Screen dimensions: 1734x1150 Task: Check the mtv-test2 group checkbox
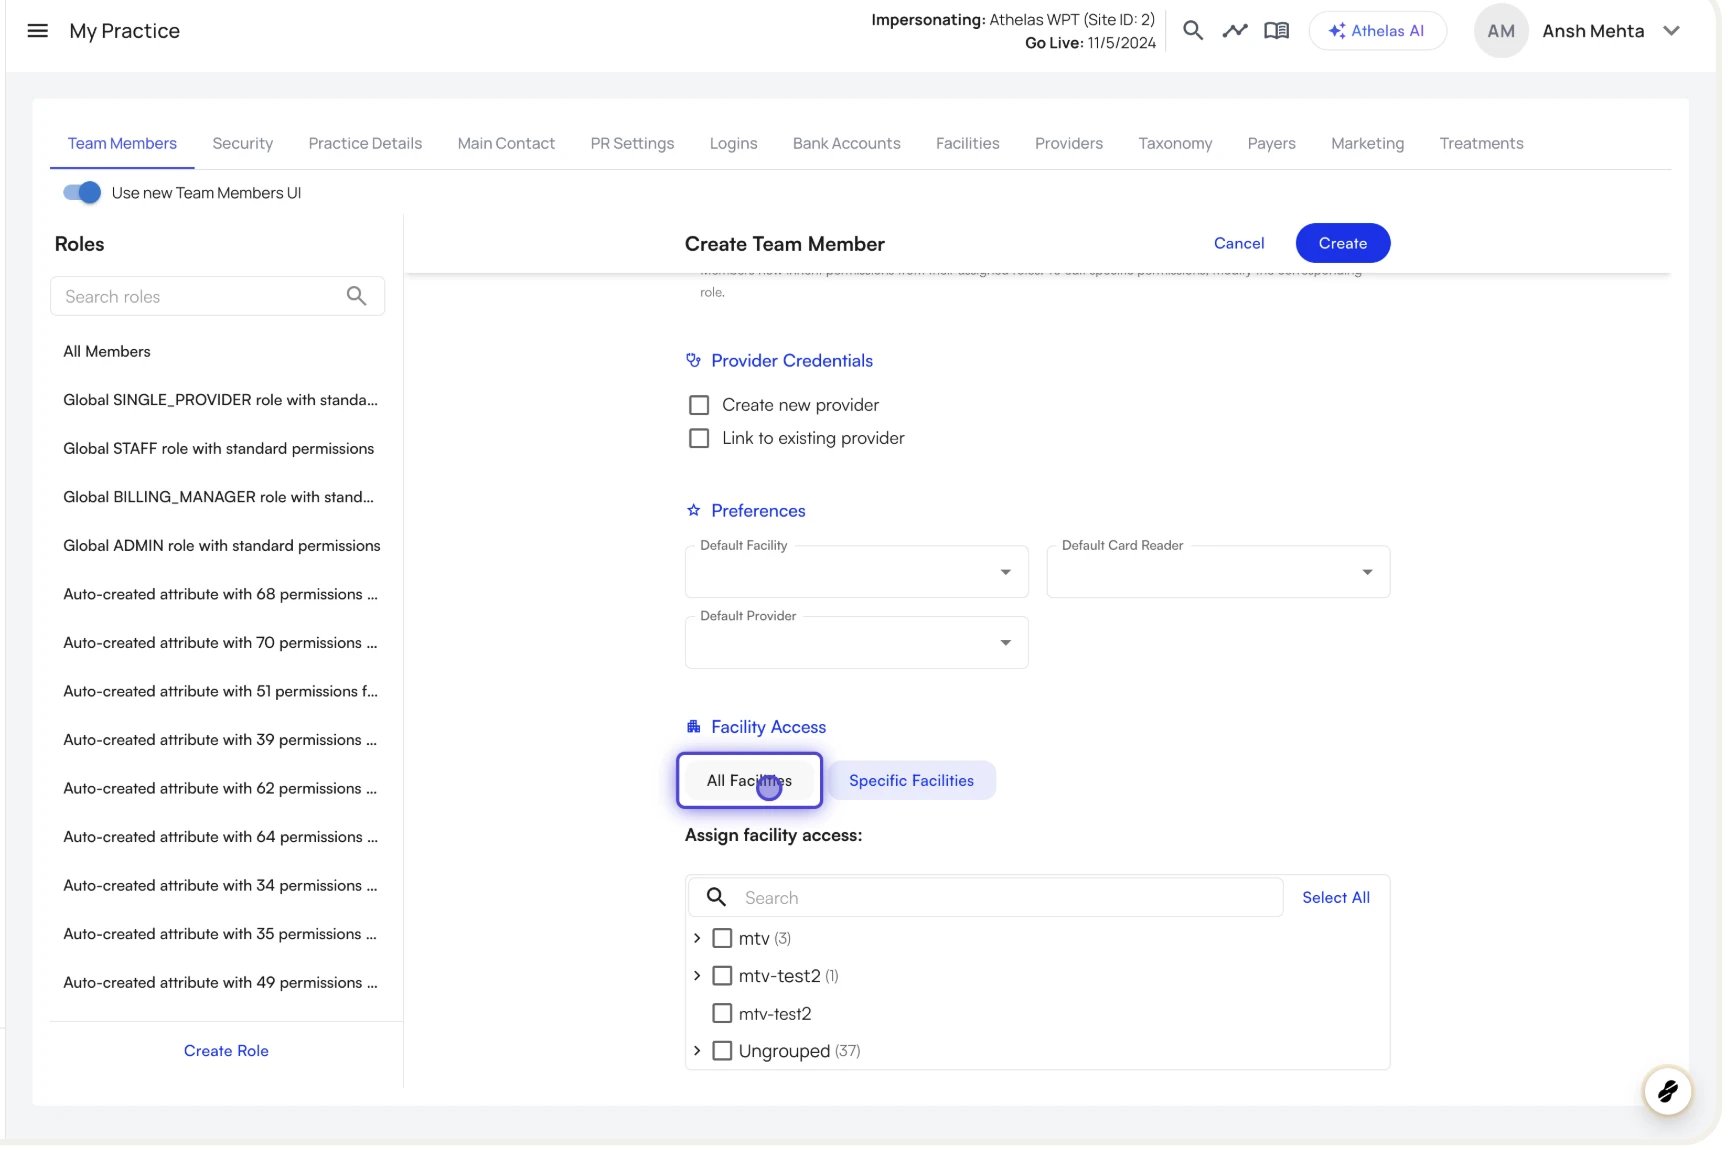(x=722, y=975)
